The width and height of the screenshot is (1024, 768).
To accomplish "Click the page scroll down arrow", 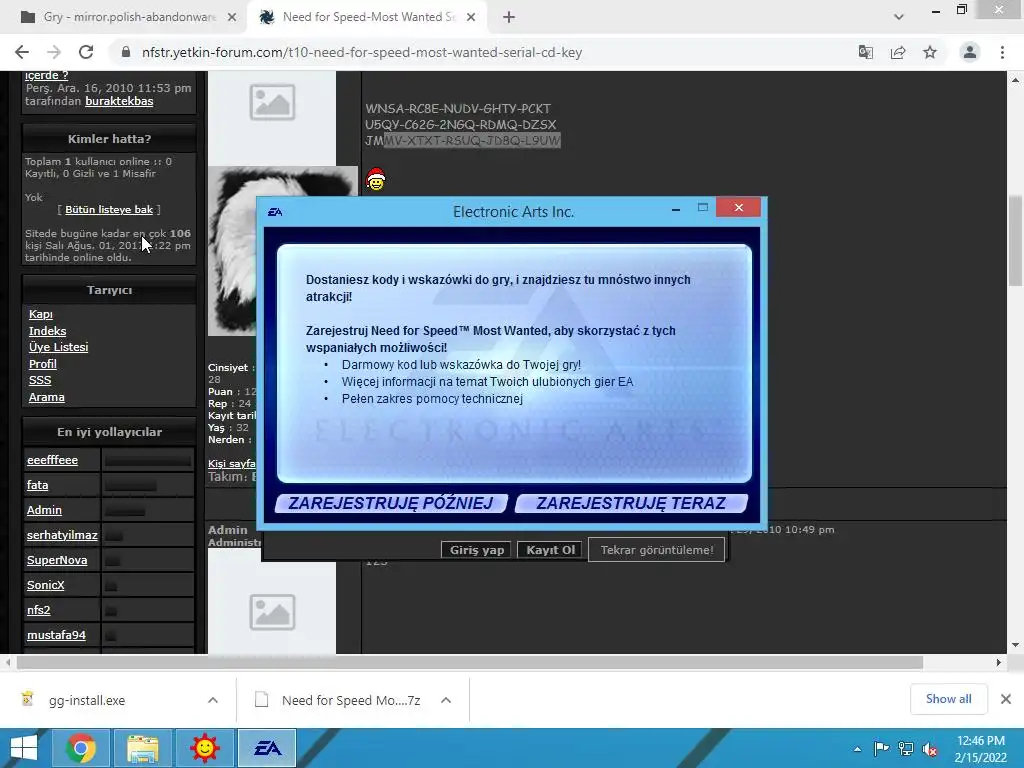I will (x=1014, y=645).
